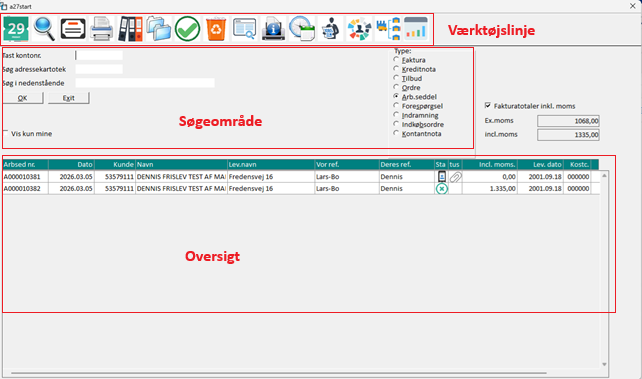The width and height of the screenshot is (642, 379).
Task: Toggle Fakturatotaler inkl. moms checkbox
Action: (x=488, y=106)
